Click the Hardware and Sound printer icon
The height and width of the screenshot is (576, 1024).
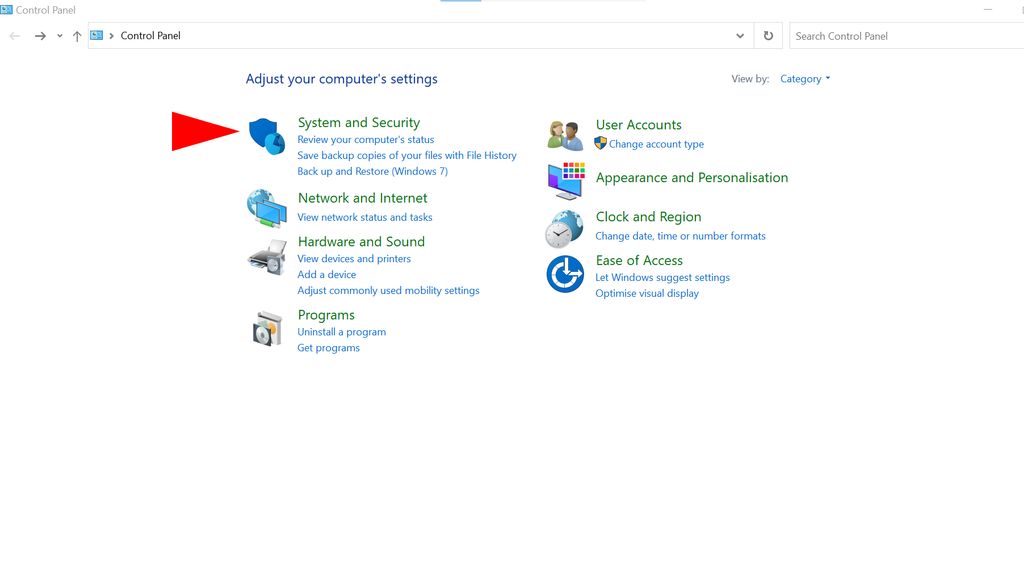(x=265, y=258)
